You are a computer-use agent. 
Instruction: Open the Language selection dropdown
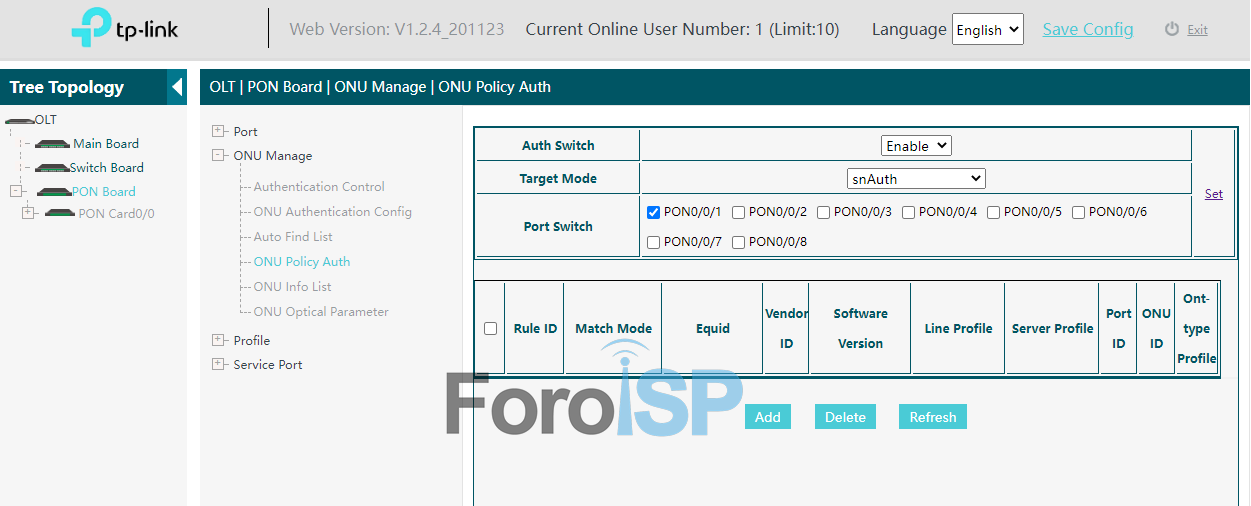[987, 29]
